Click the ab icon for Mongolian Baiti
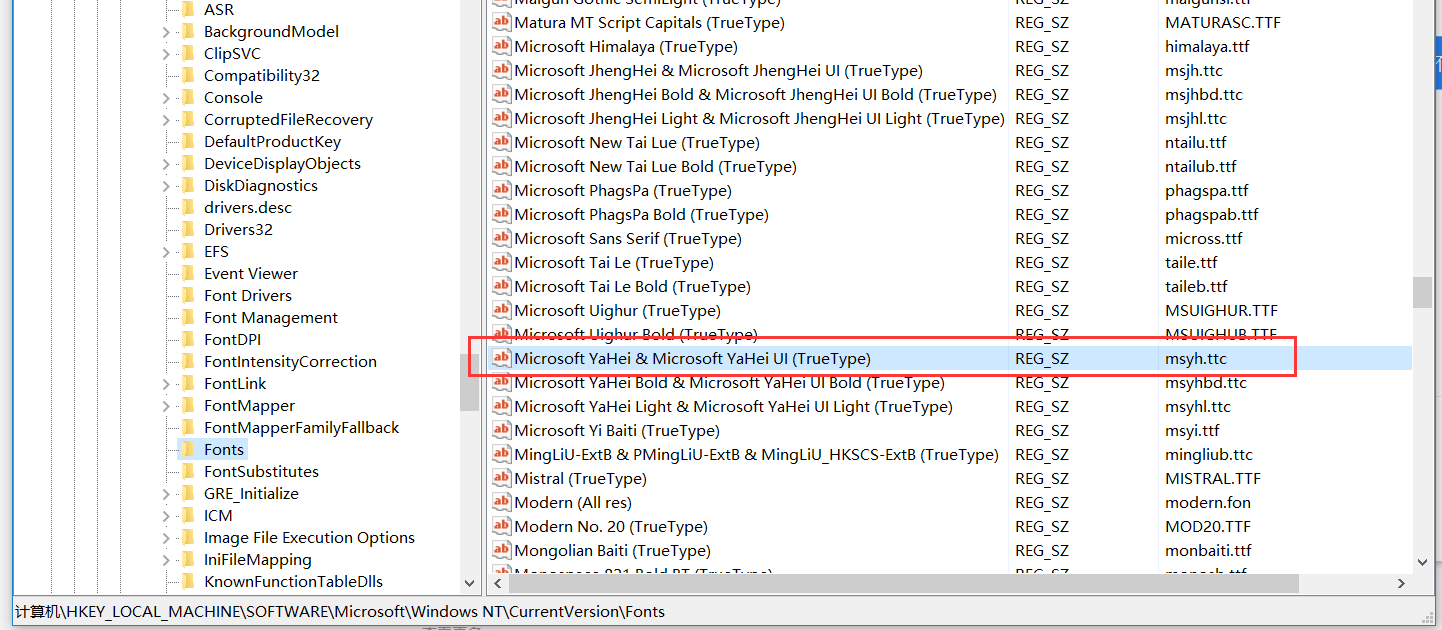 click(x=501, y=551)
